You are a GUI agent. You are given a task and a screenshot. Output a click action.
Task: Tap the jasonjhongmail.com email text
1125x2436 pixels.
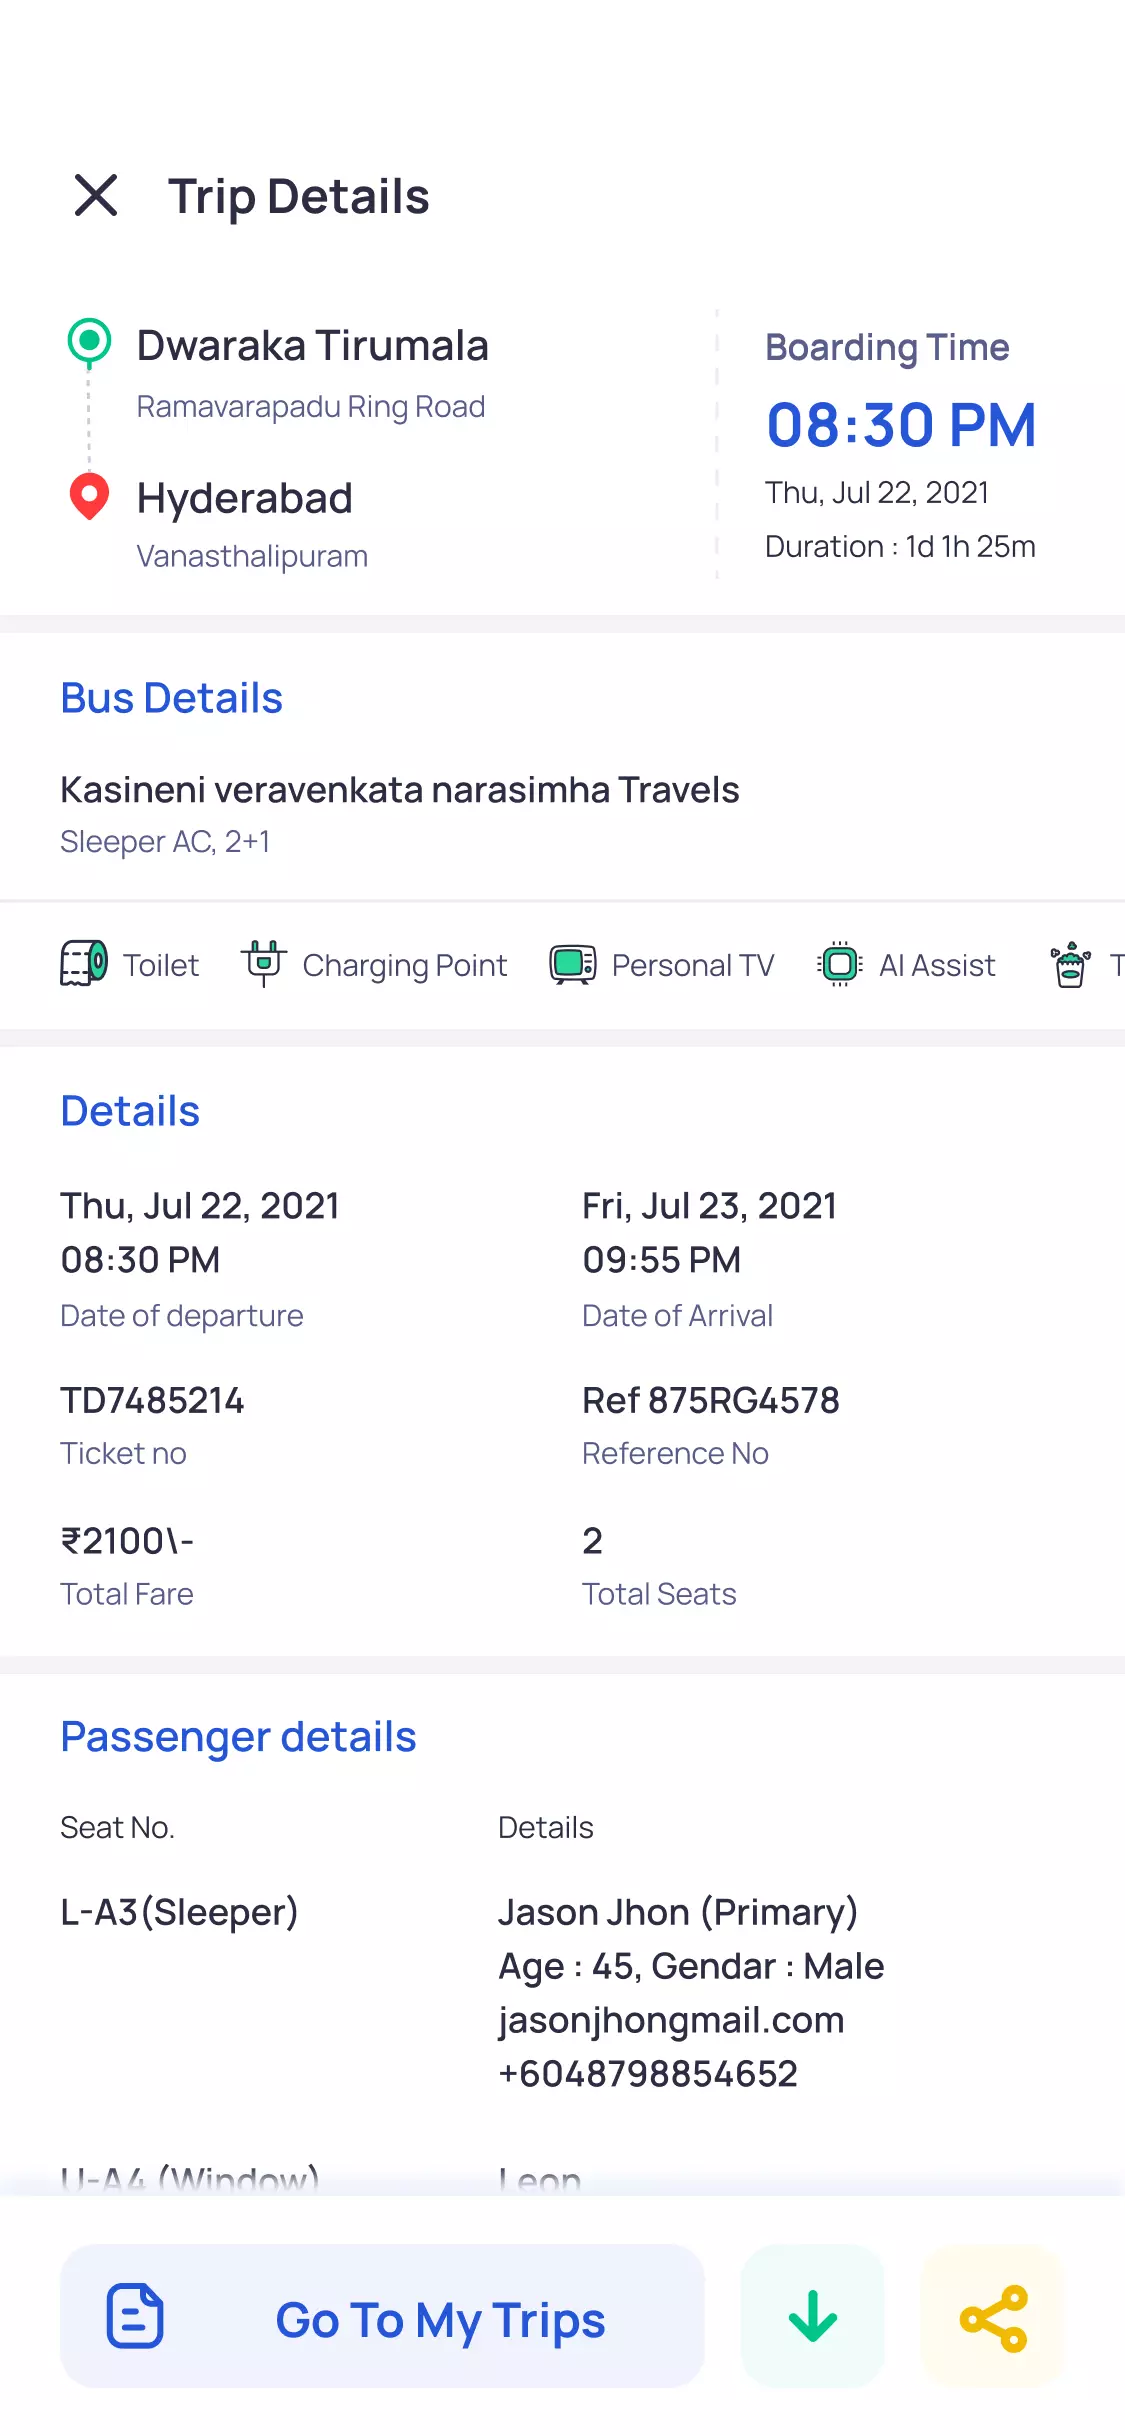(671, 2020)
